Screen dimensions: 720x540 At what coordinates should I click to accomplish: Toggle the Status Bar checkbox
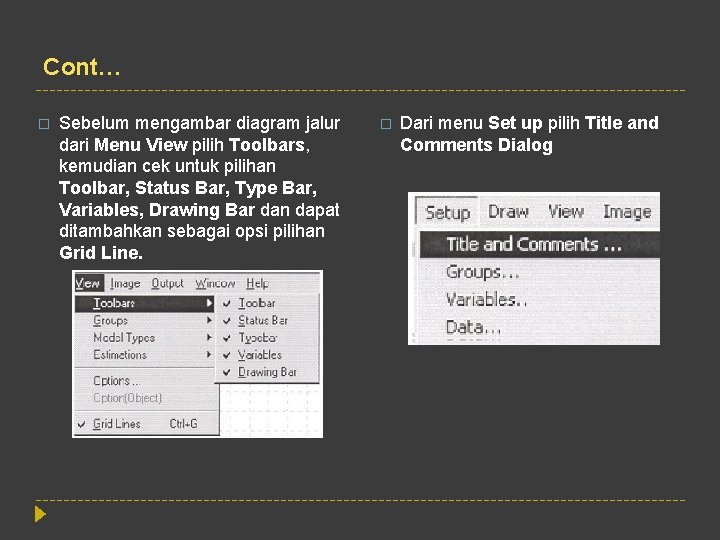pos(226,321)
